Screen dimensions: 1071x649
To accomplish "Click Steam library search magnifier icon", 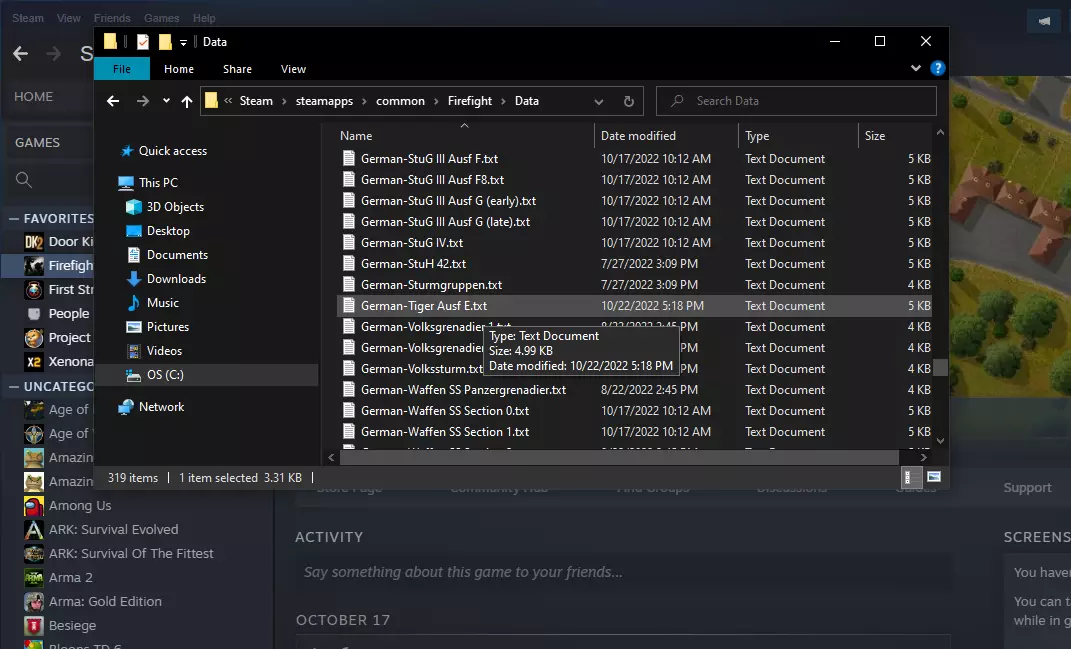I will [24, 180].
